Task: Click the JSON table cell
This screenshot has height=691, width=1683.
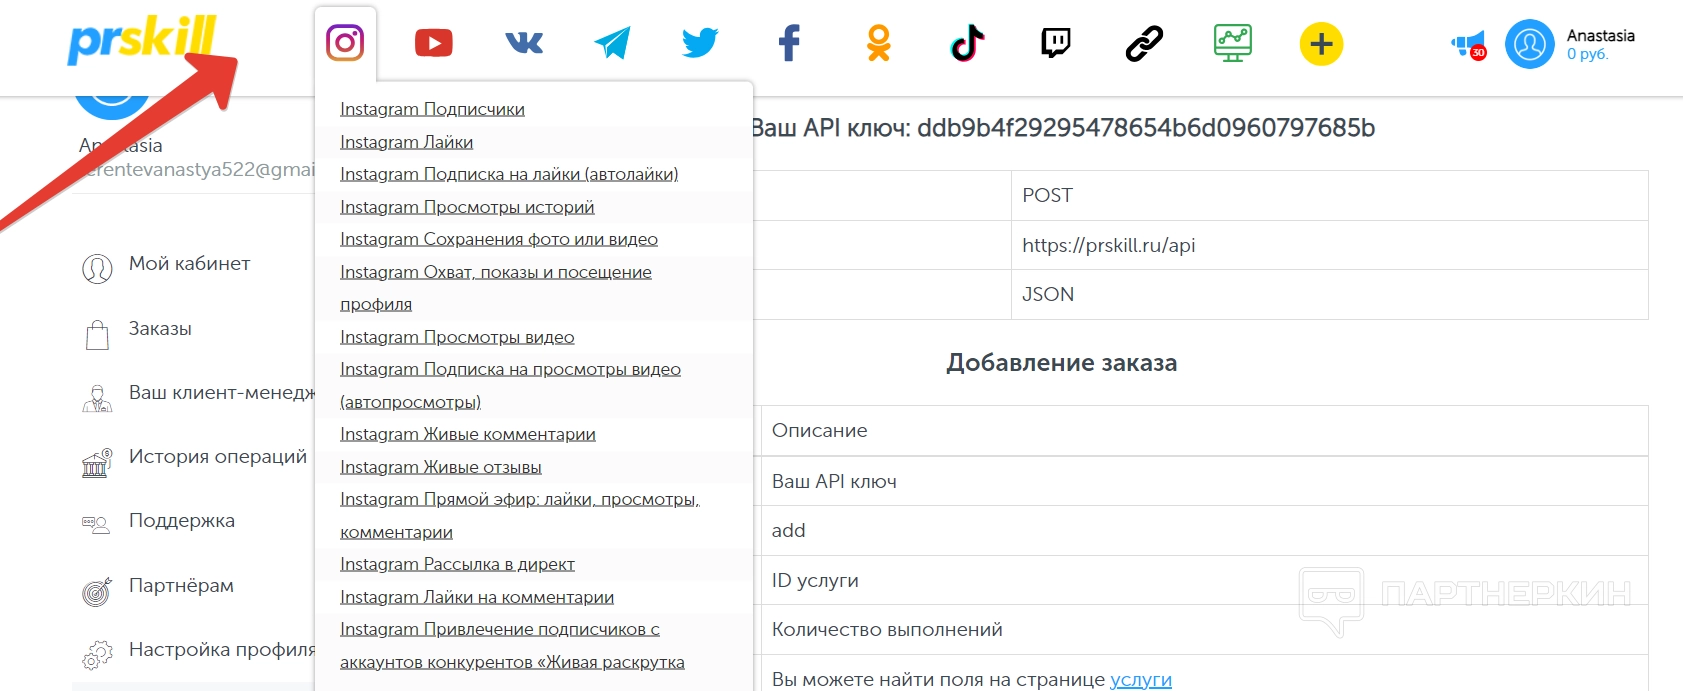Action: click(1330, 294)
